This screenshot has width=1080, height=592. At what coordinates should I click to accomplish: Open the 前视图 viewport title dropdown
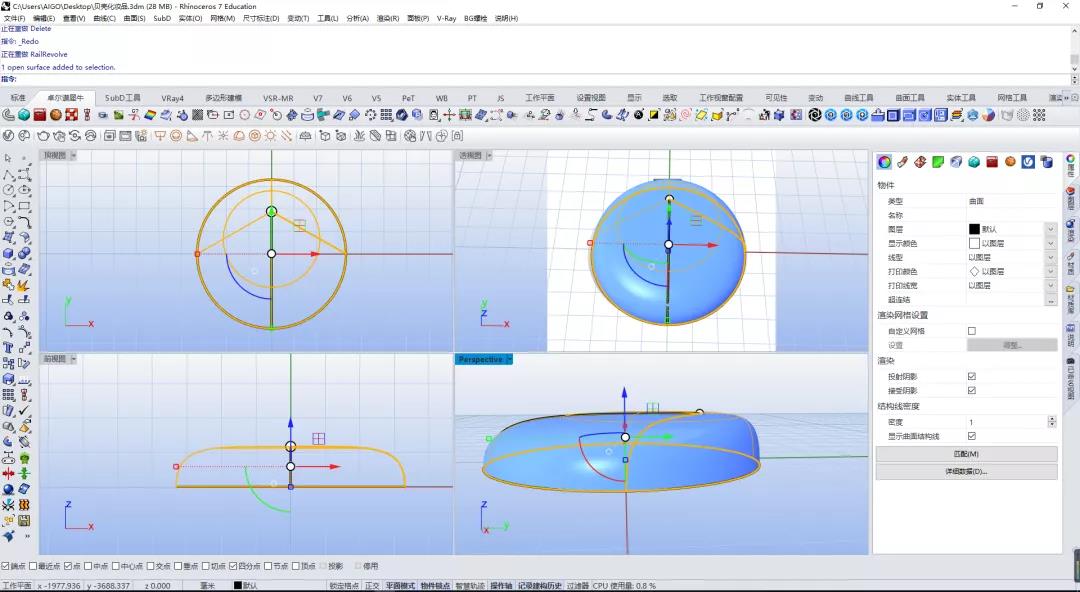(x=74, y=359)
